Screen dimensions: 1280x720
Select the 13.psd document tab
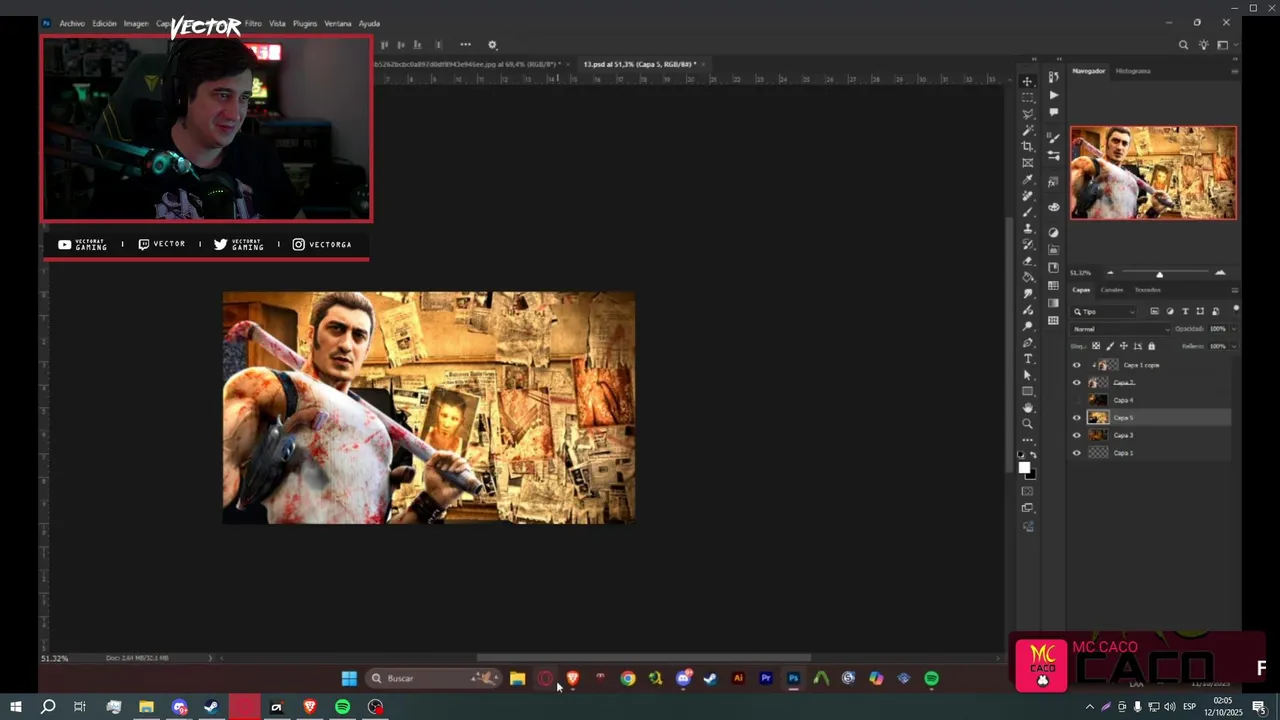(640, 64)
